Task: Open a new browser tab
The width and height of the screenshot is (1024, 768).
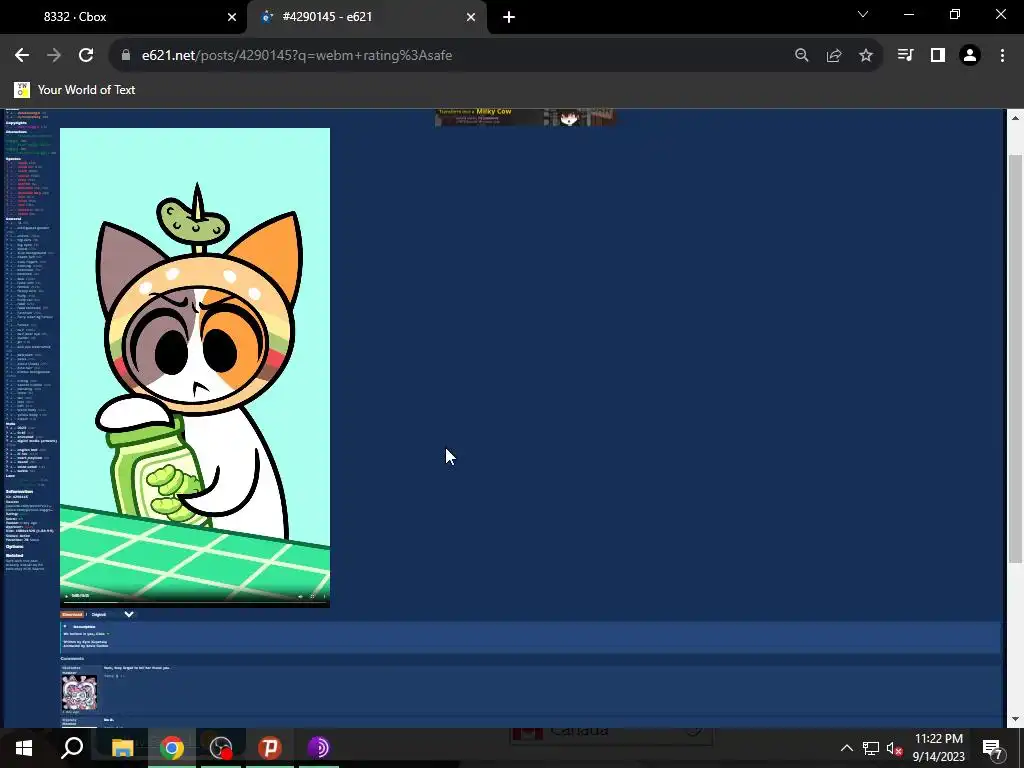Action: click(509, 18)
